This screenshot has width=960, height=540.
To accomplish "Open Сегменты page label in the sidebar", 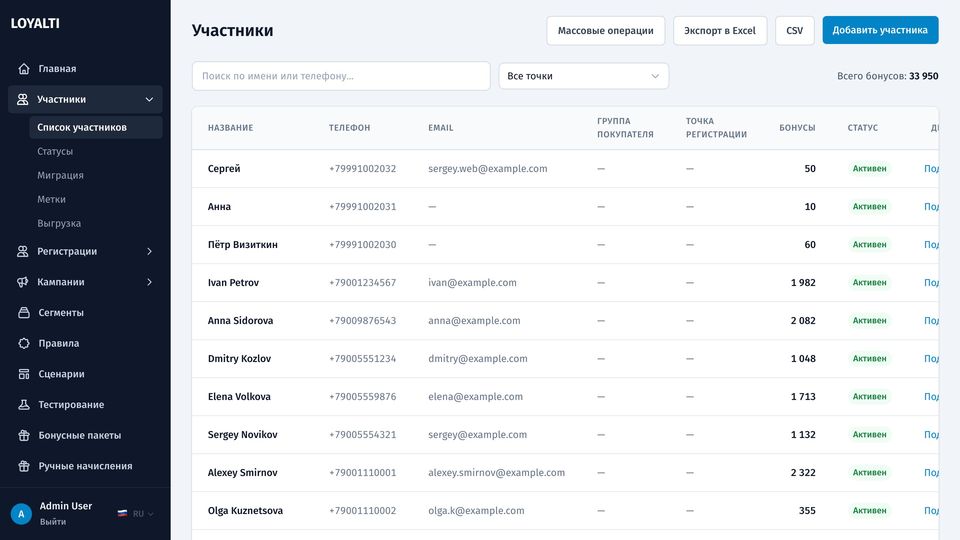I will [x=61, y=312].
